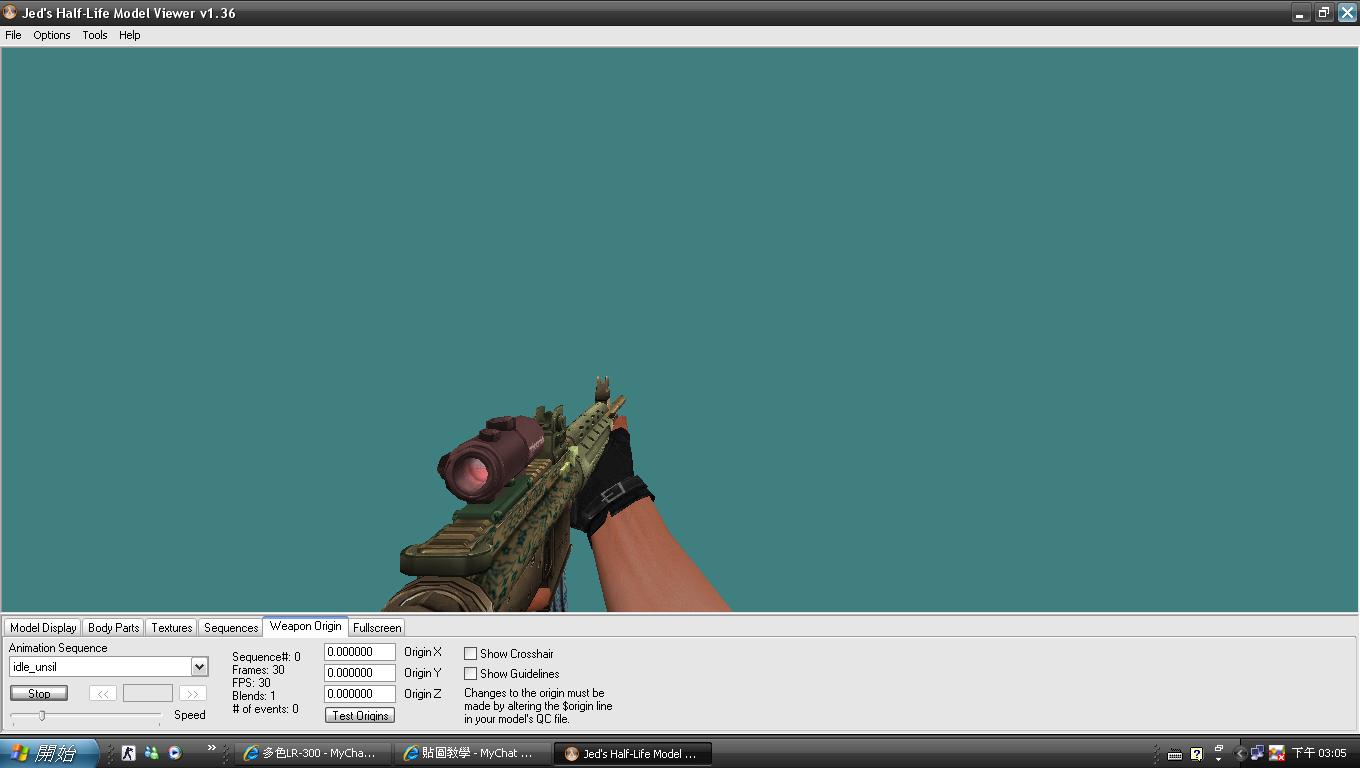The width and height of the screenshot is (1360, 768).
Task: Launch MSN Messenger quick launch icon
Action: click(152, 753)
